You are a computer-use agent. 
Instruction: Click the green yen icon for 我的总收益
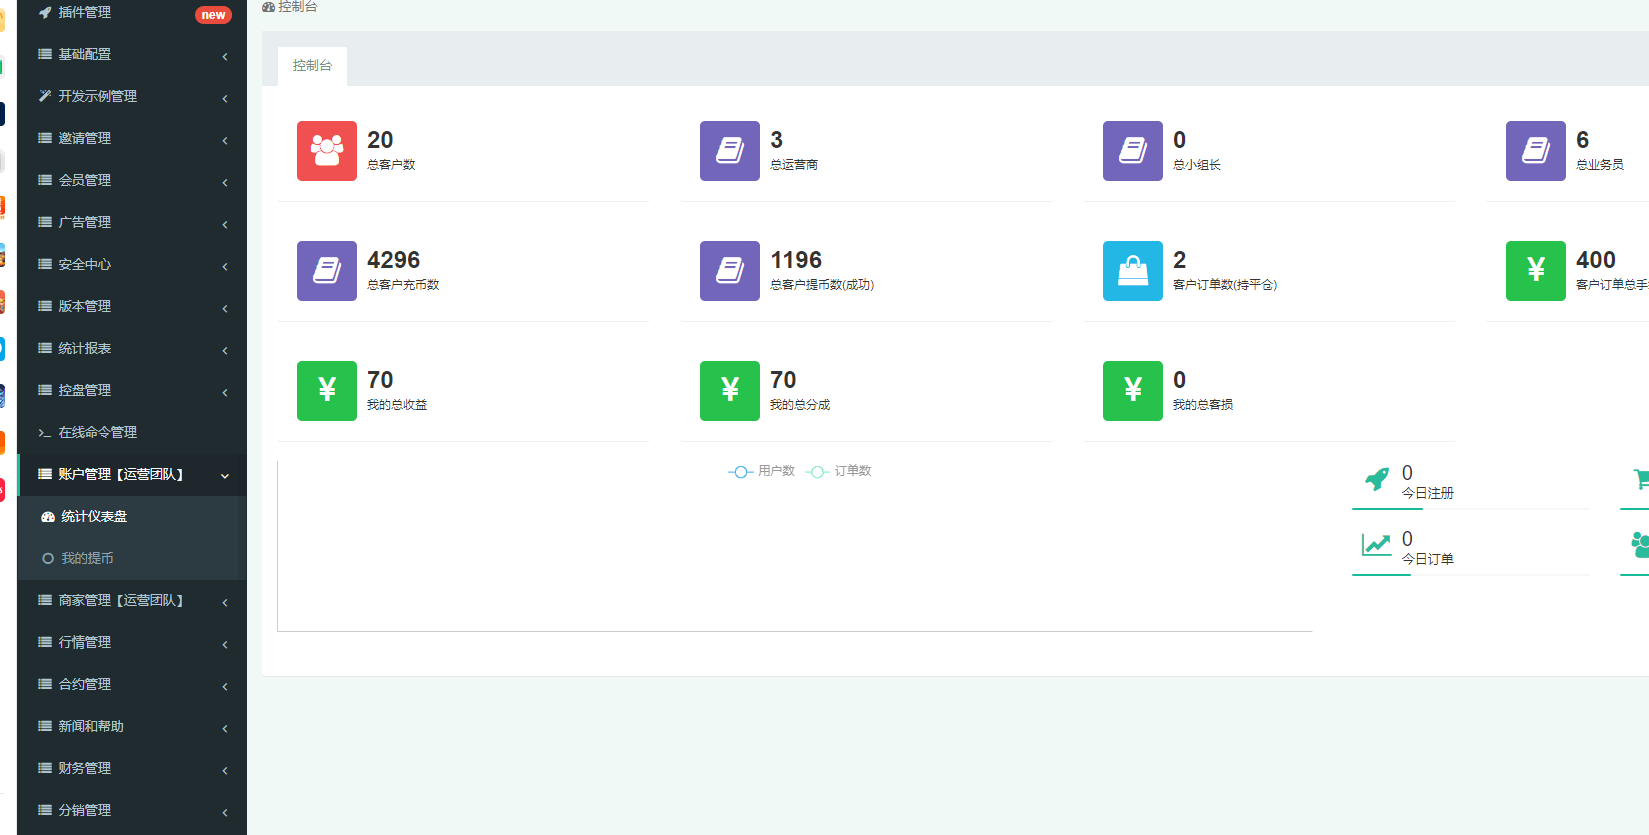point(326,391)
